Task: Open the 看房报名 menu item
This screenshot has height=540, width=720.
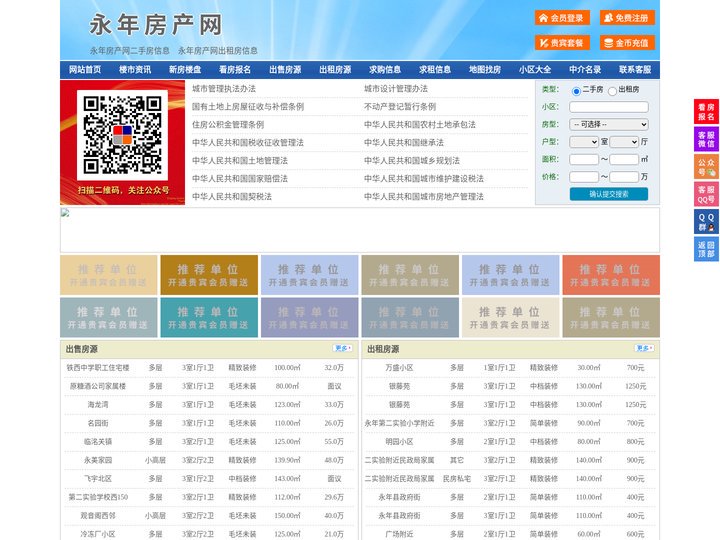Action: (x=235, y=70)
